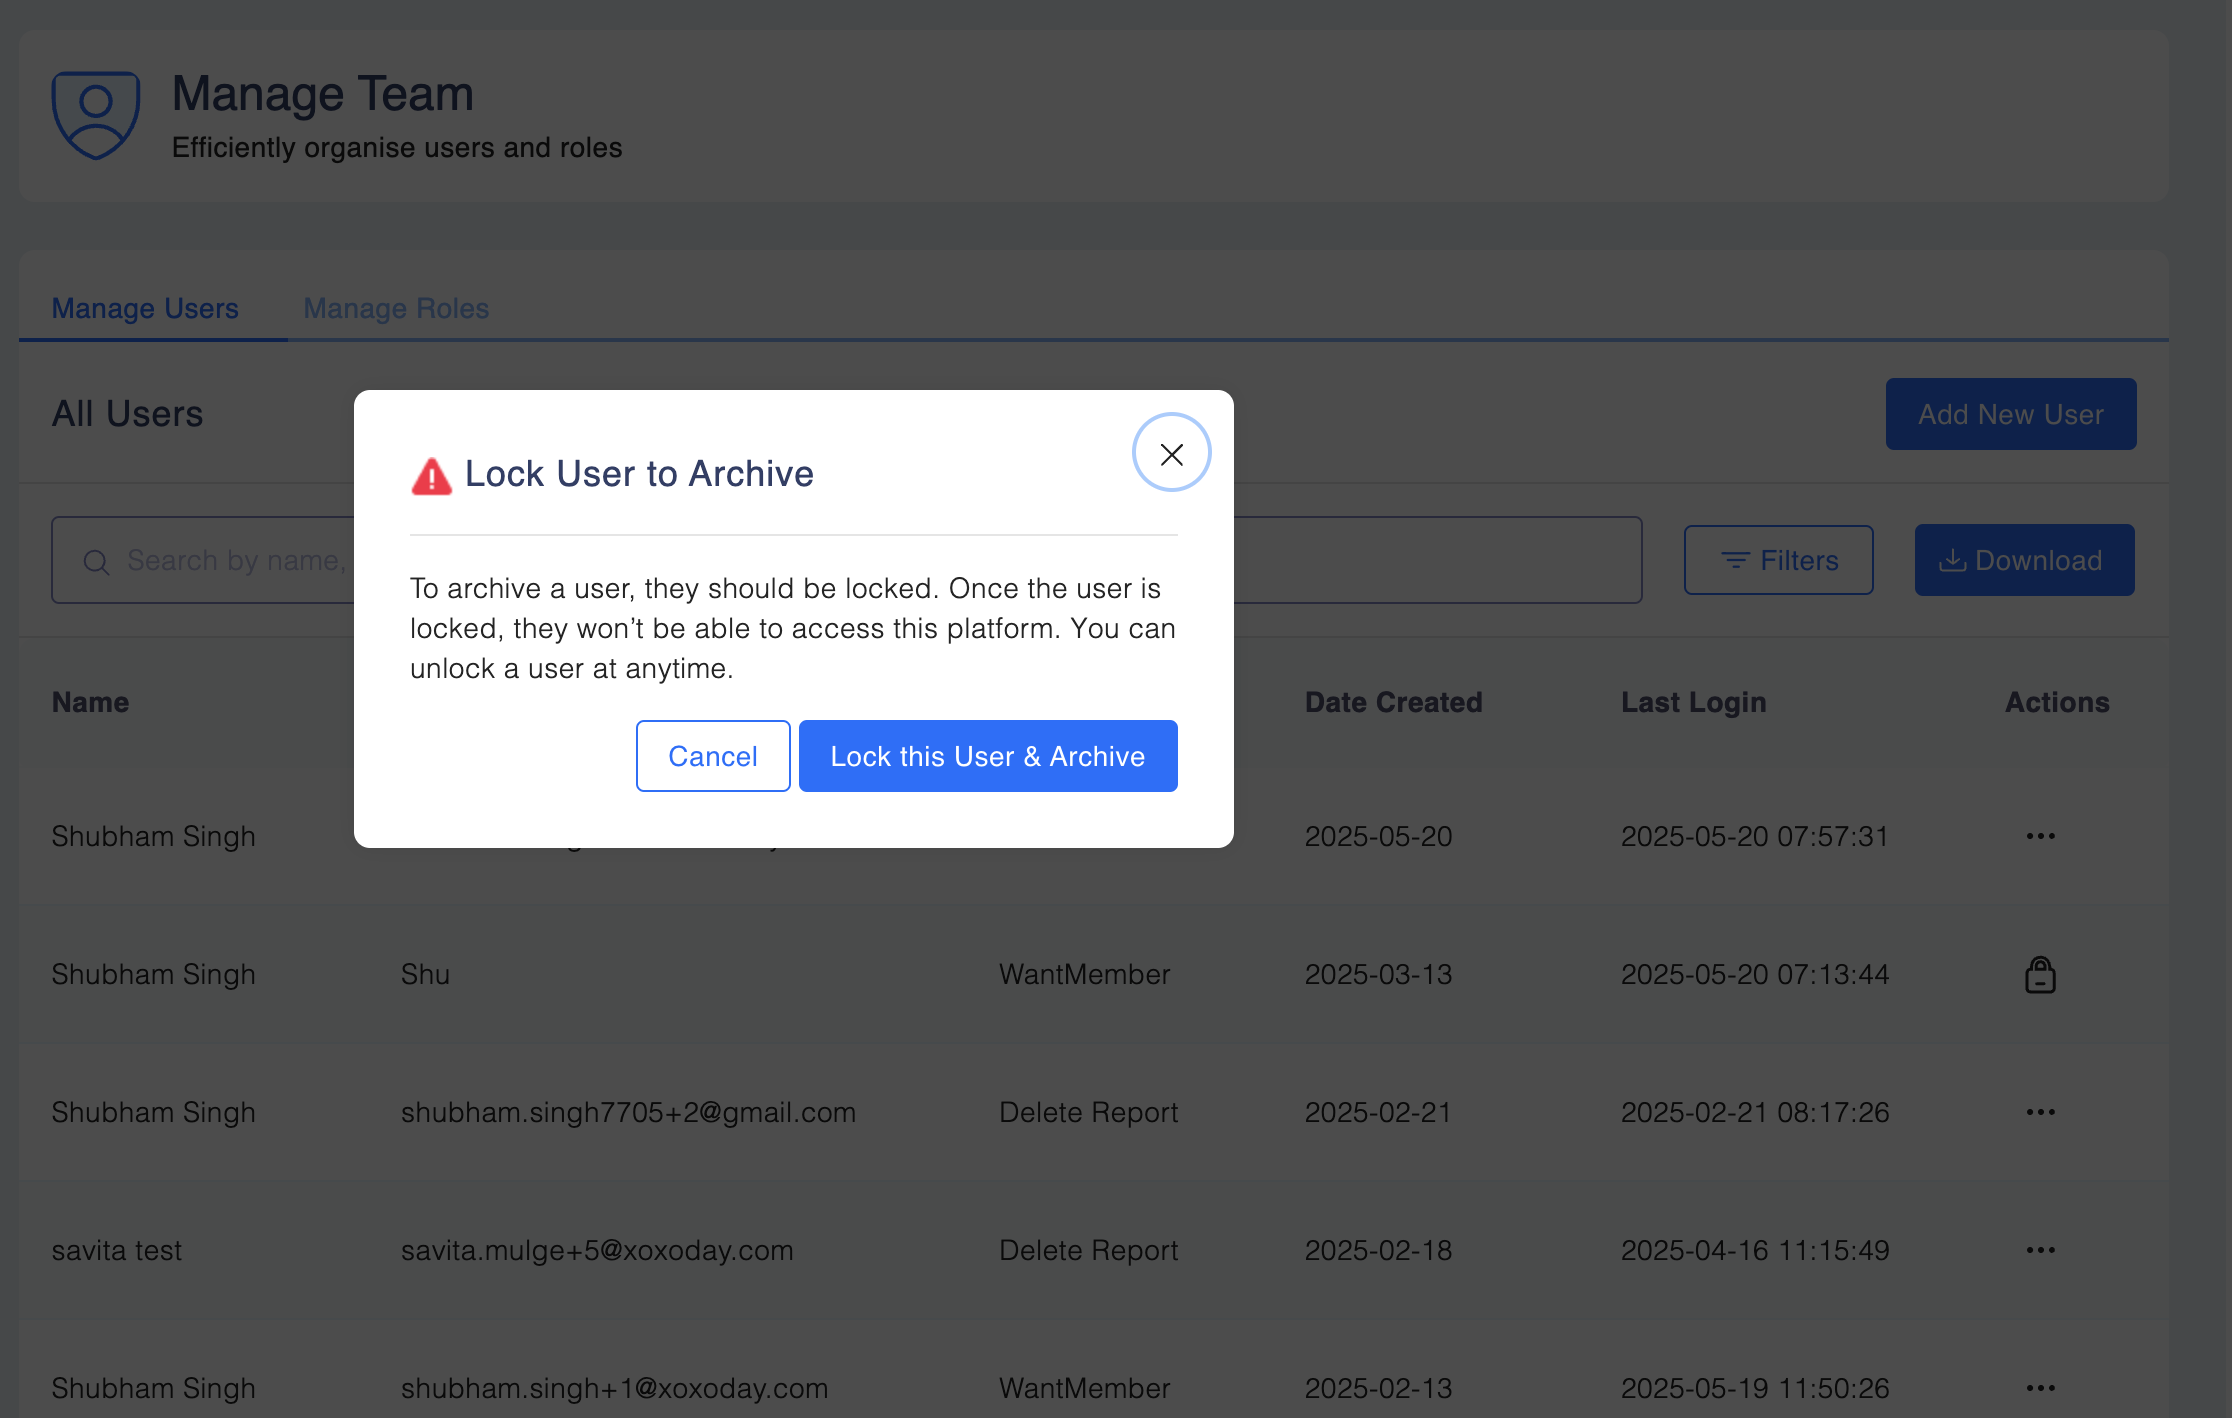Click the red warning triangle icon

coord(431,476)
